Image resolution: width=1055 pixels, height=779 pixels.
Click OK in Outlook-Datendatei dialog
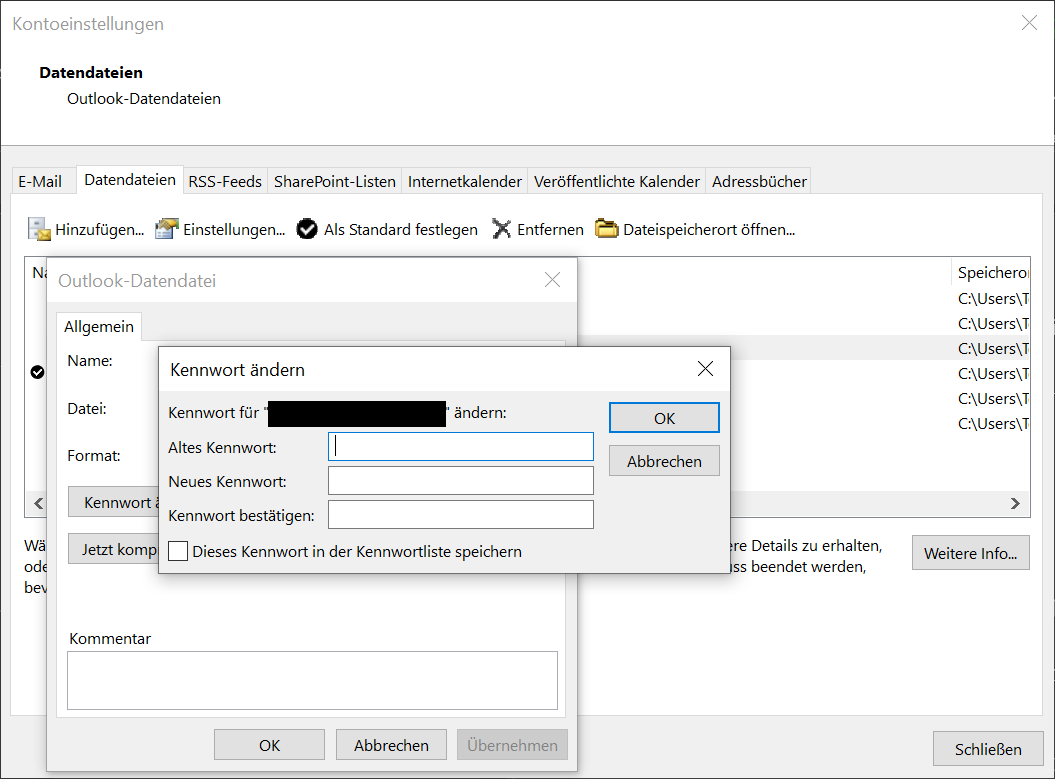pos(269,745)
